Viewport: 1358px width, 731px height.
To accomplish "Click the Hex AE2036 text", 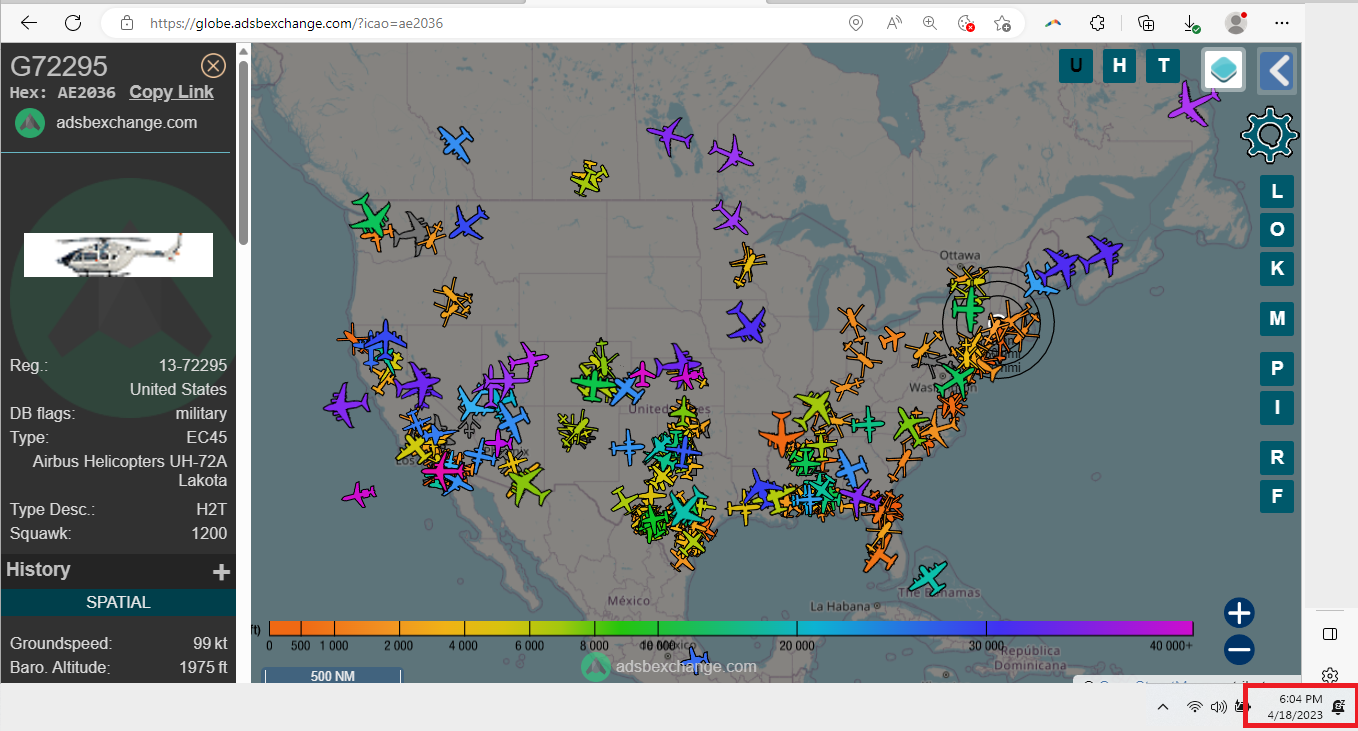I will click(x=62, y=92).
